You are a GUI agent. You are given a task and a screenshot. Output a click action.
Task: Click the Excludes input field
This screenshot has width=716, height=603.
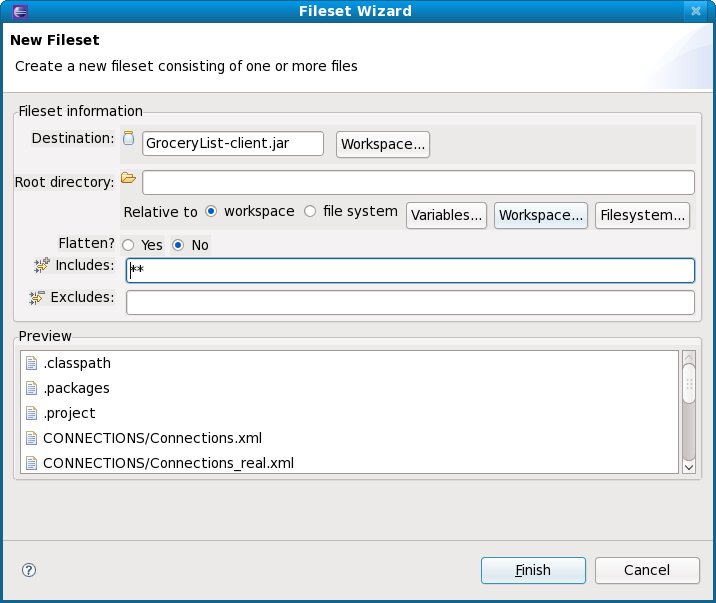(x=410, y=302)
